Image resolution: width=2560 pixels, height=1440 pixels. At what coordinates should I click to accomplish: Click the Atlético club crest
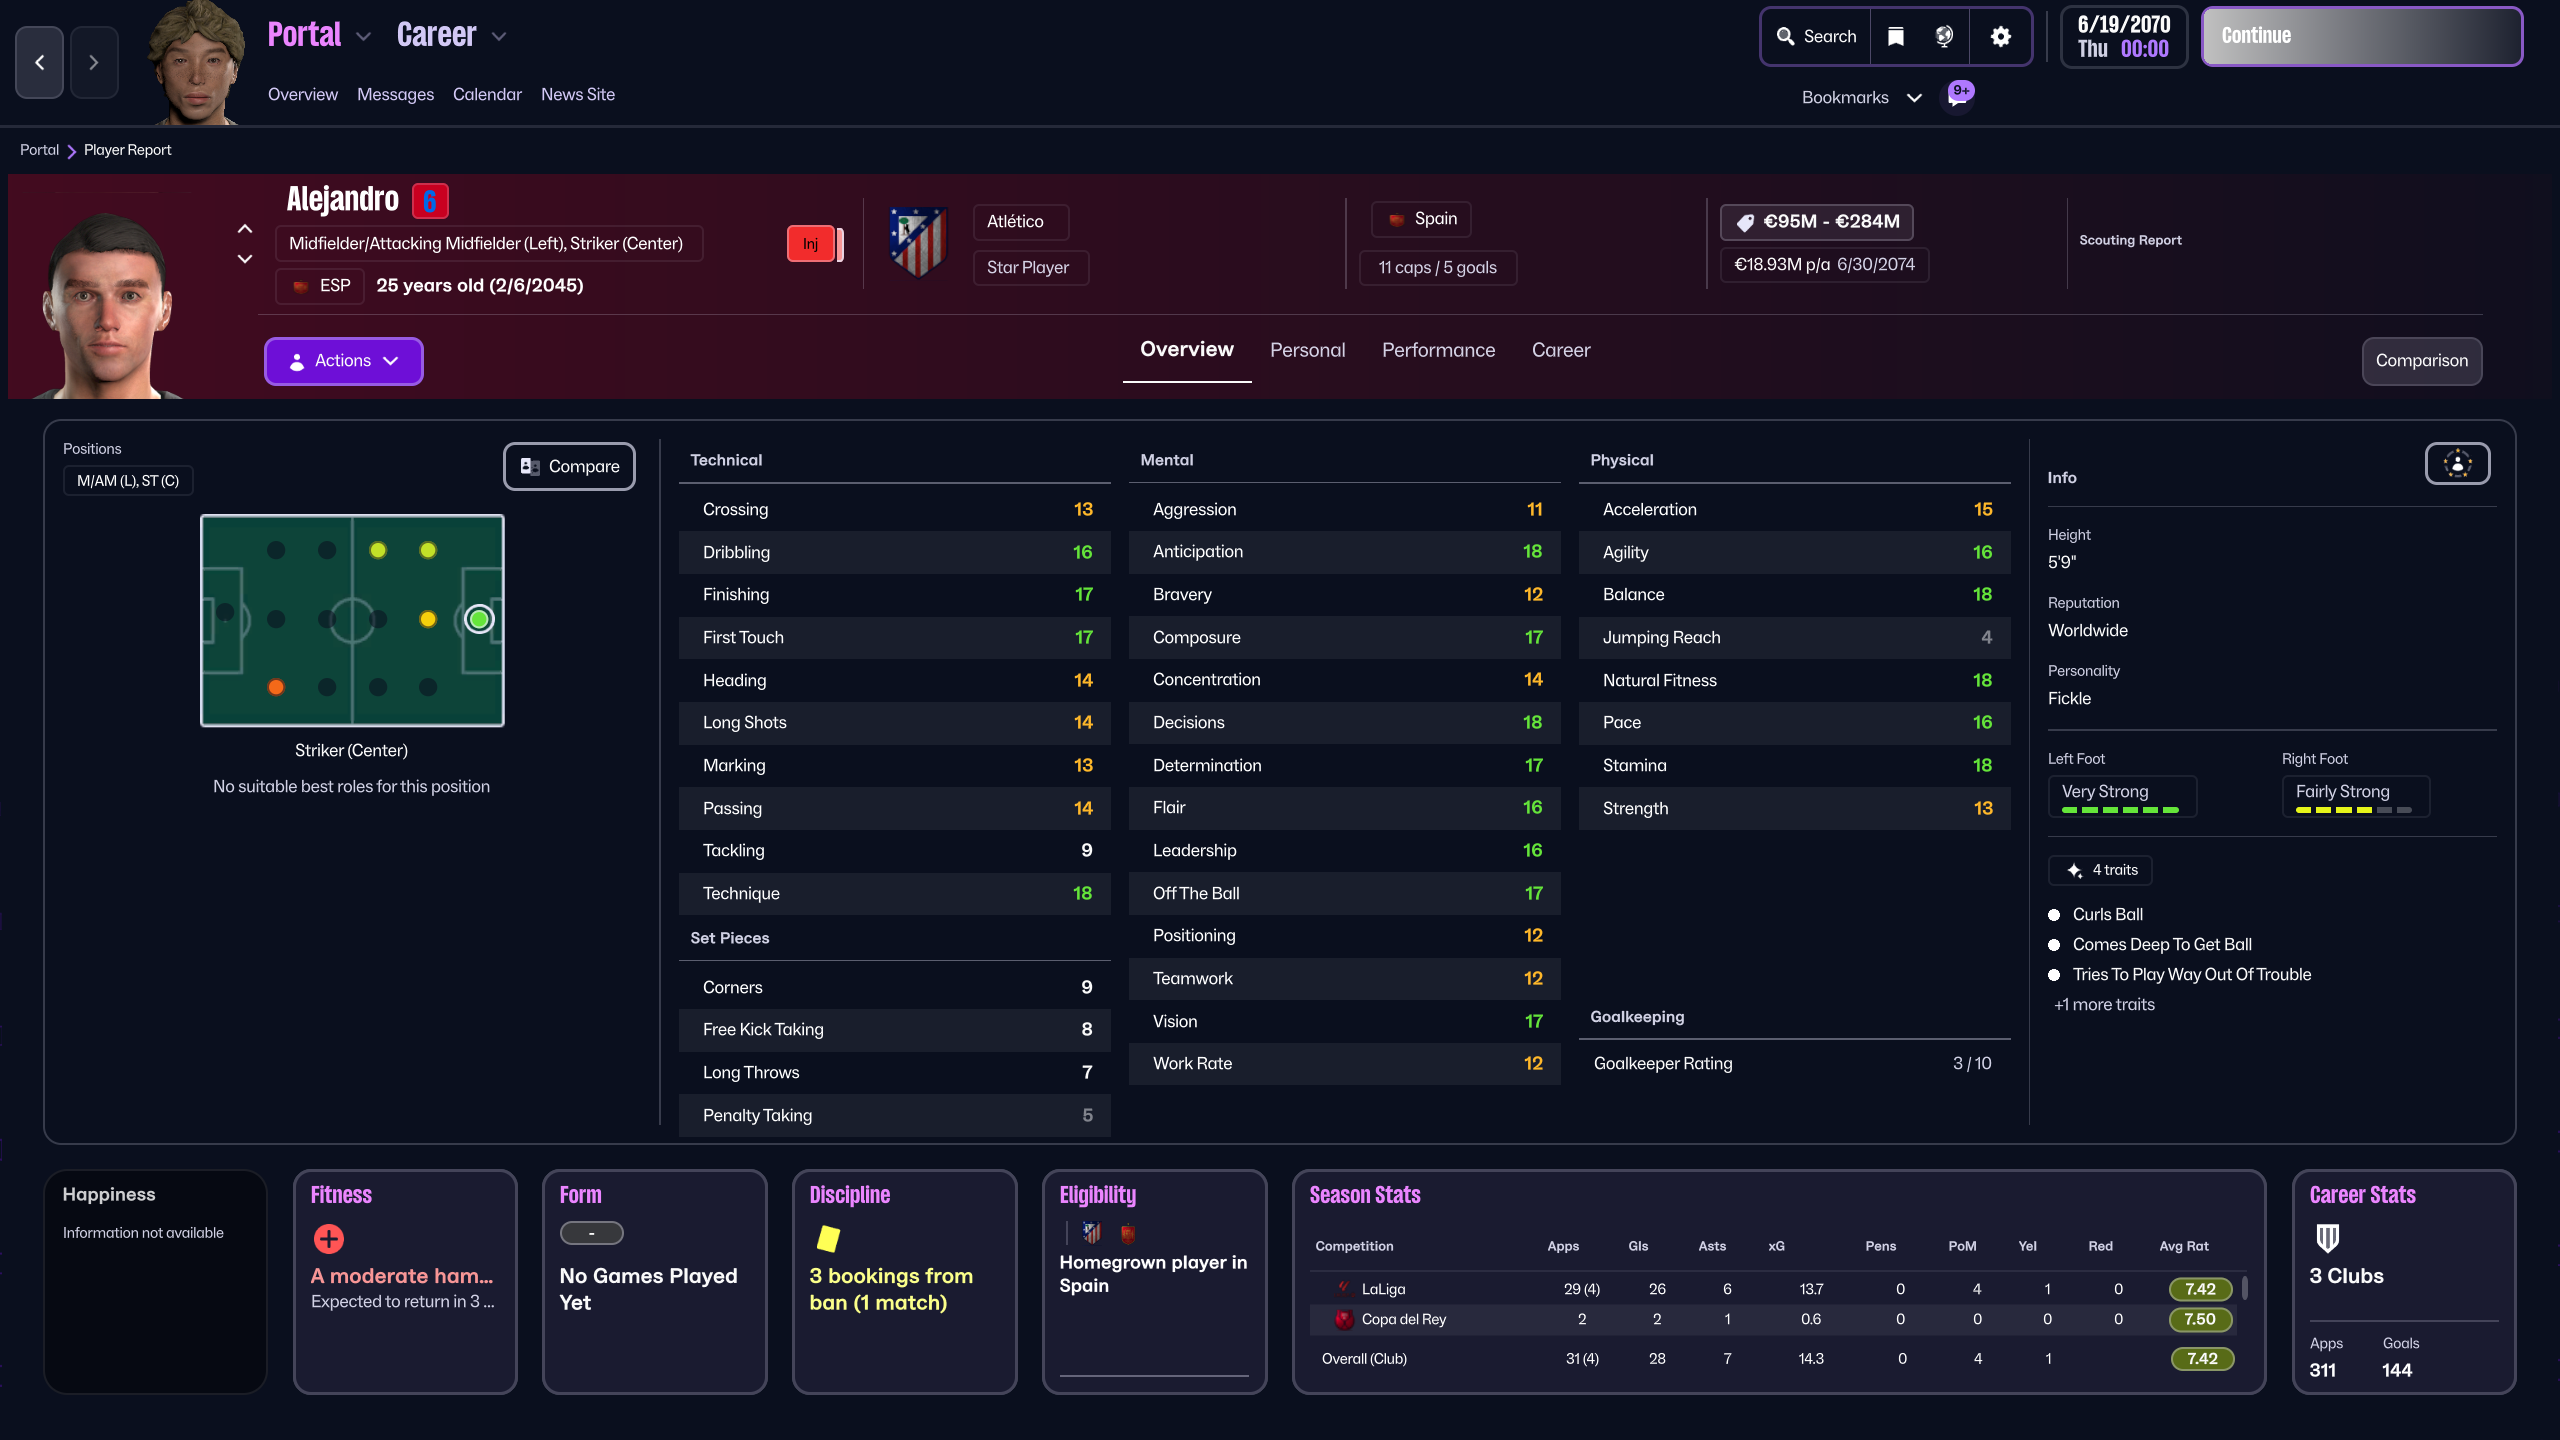pos(918,243)
